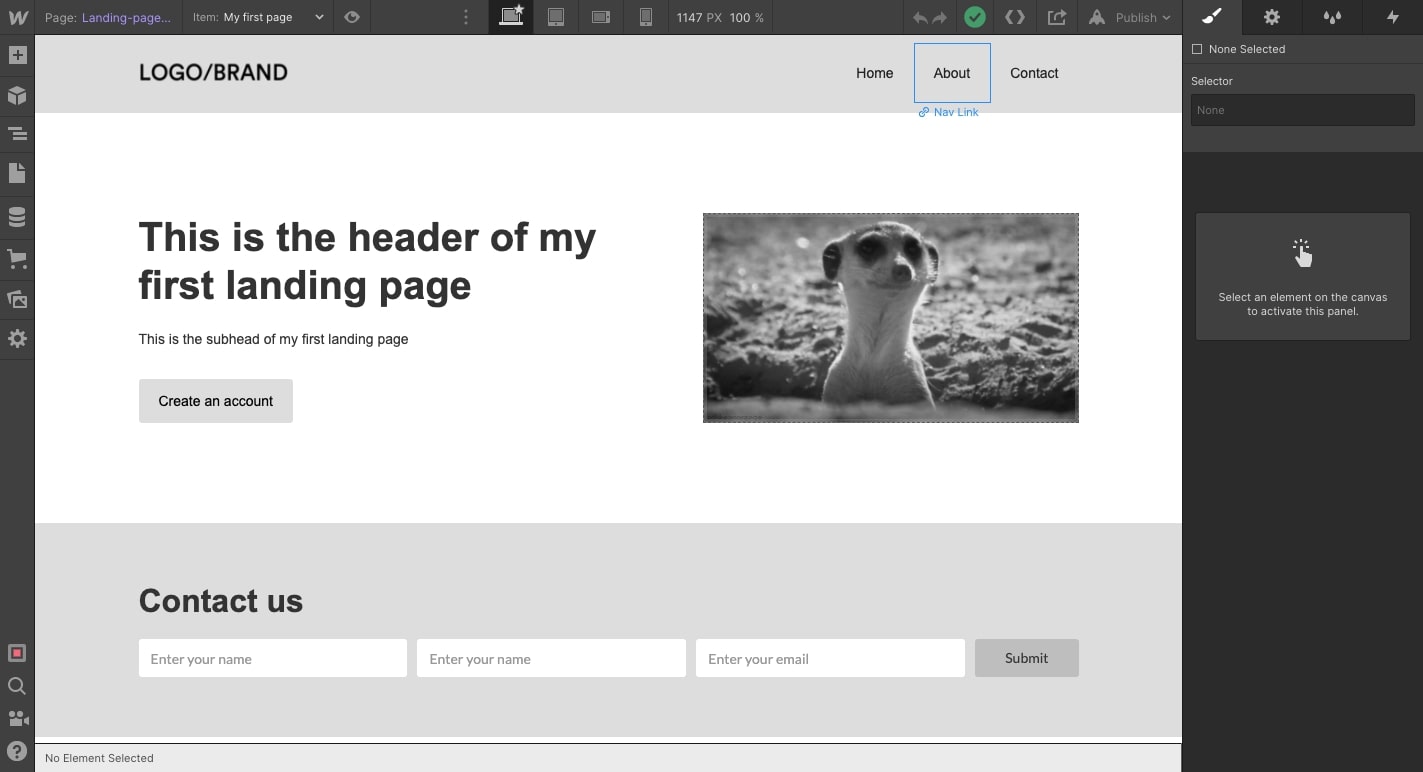The height and width of the screenshot is (772, 1423).
Task: Open the Interactions panel lightning icon
Action: (1392, 17)
